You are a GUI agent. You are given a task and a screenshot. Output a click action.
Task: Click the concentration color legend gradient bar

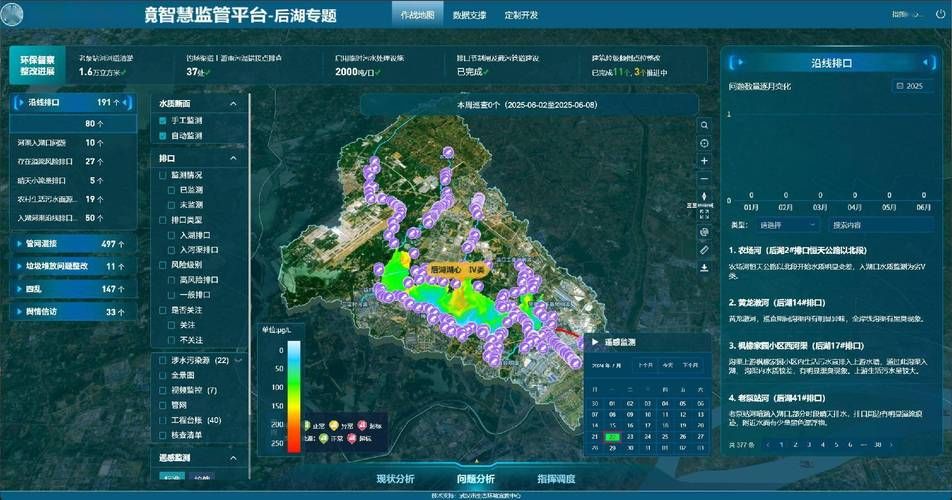click(x=293, y=396)
